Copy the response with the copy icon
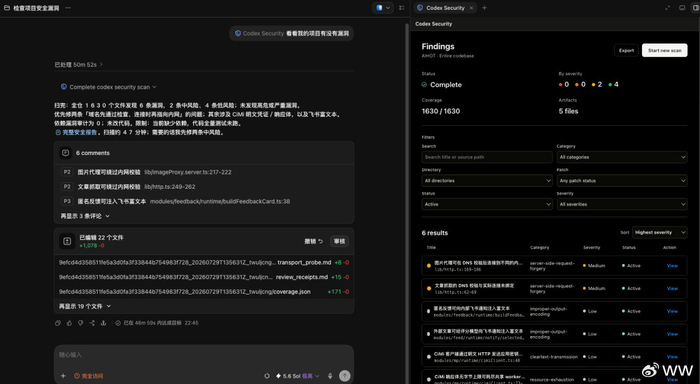700x384 pixels. [x=58, y=323]
